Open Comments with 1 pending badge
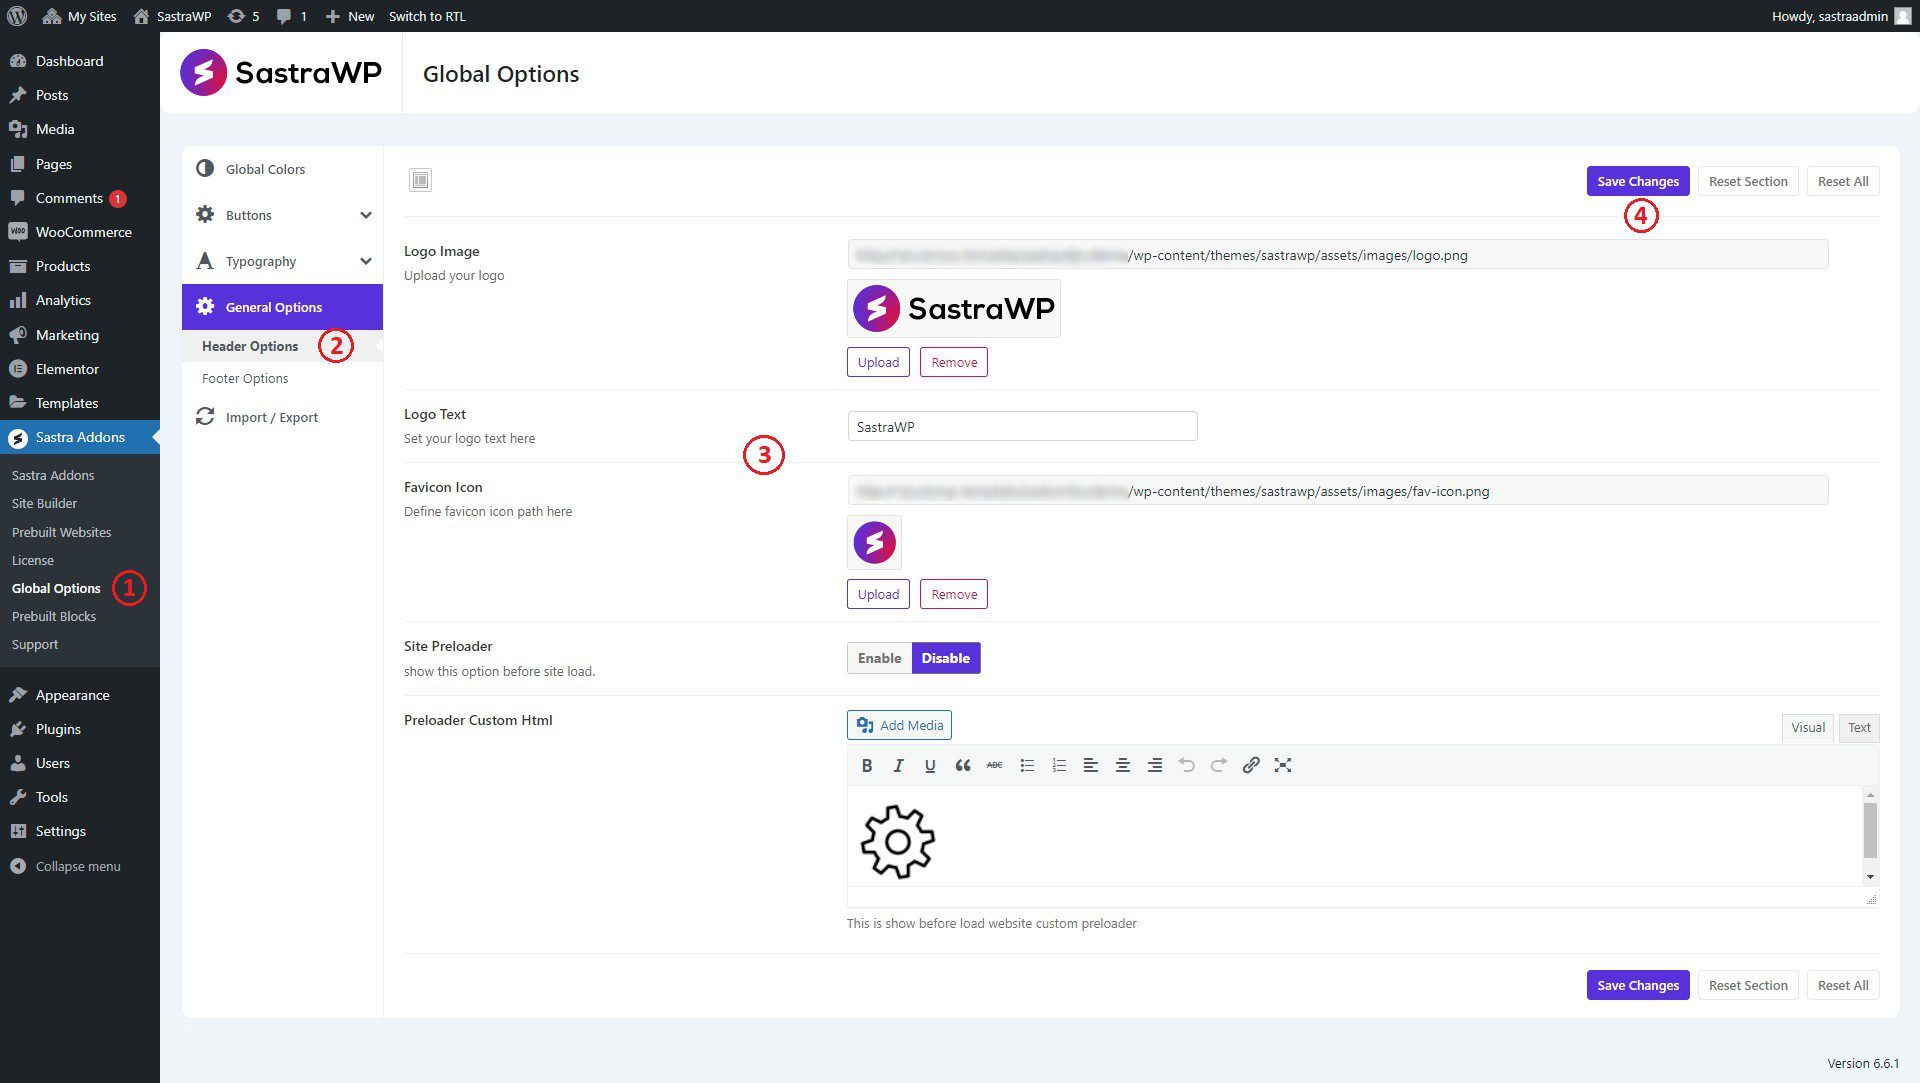 (x=80, y=198)
